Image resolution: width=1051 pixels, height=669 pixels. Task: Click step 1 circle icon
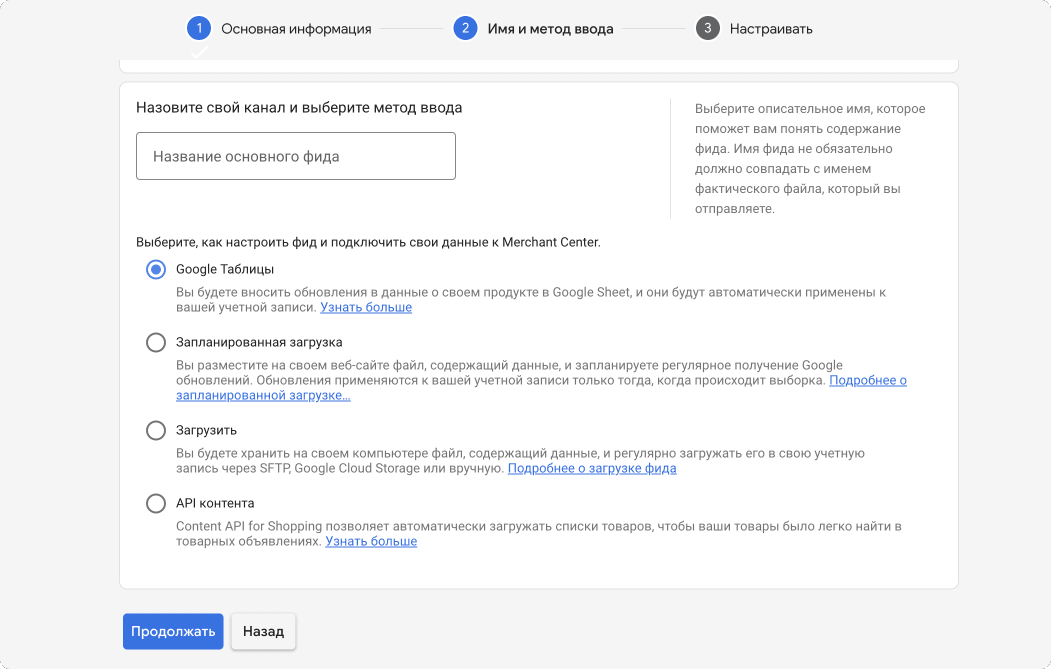tap(199, 29)
